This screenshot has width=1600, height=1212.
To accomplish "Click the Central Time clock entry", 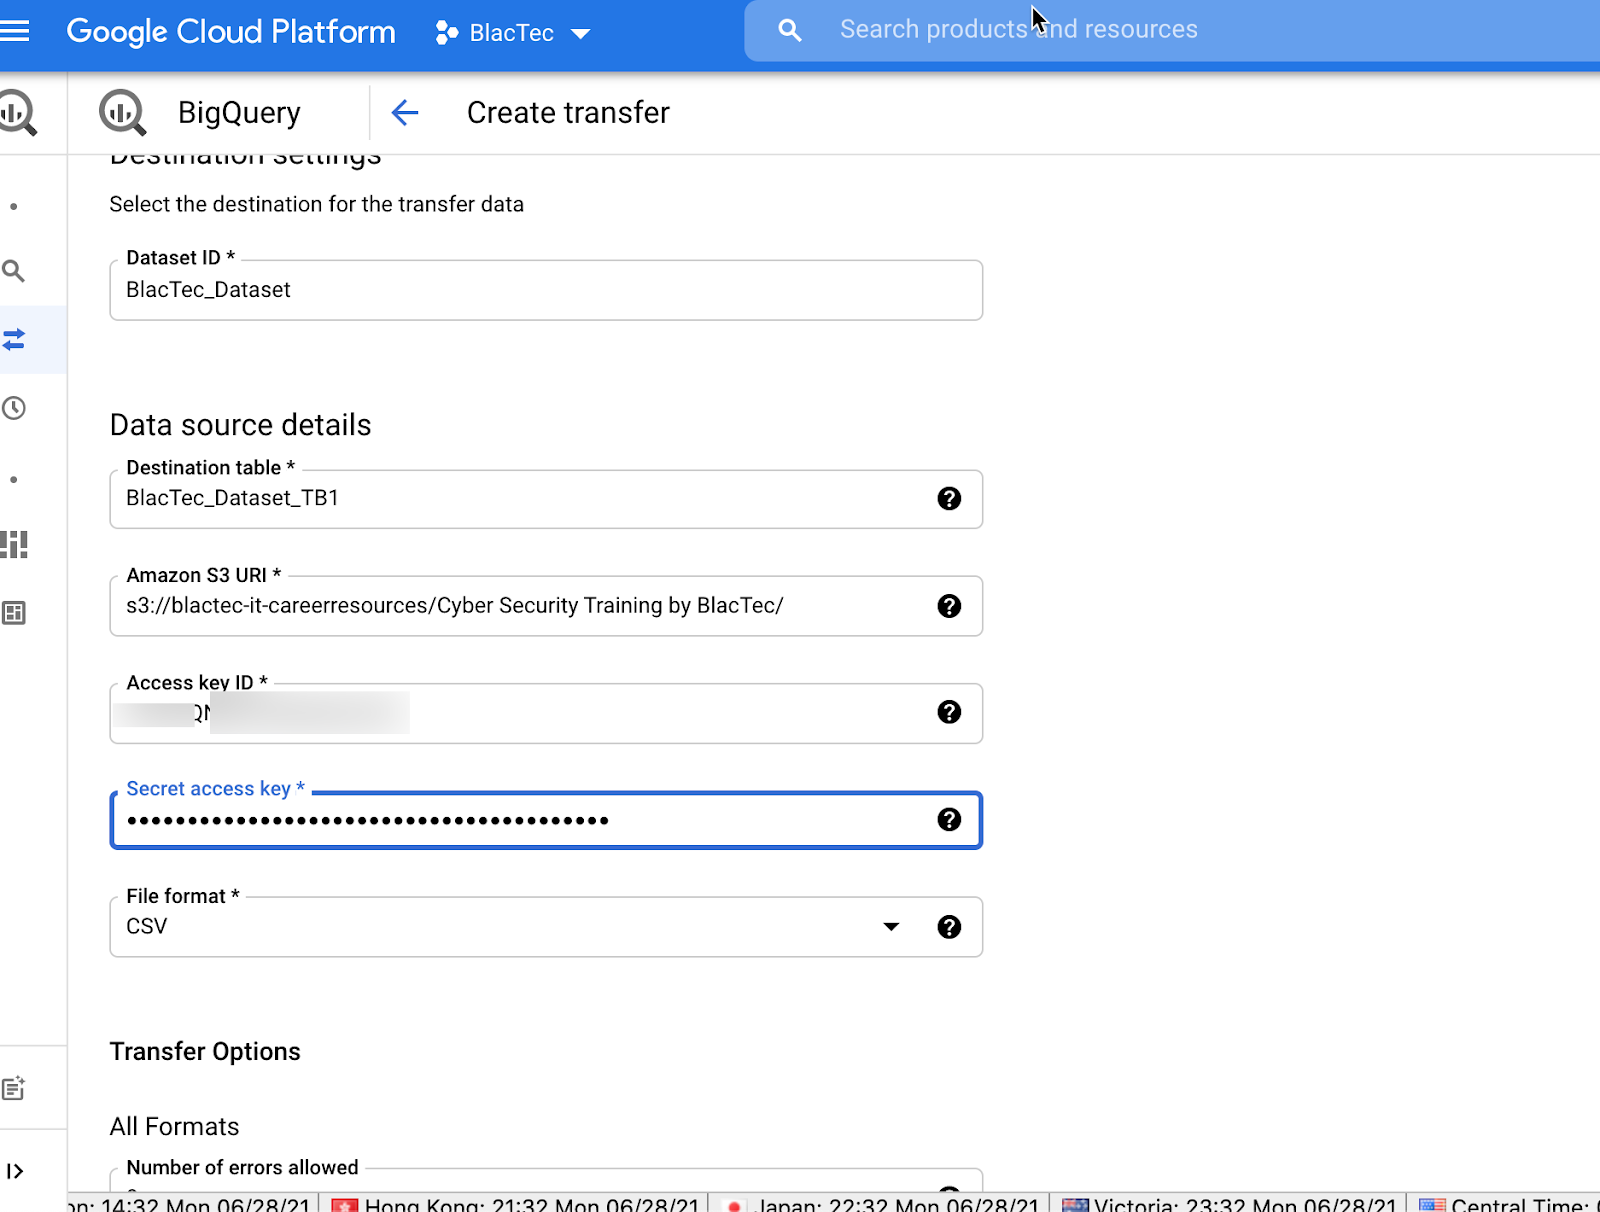I will [1509, 1204].
